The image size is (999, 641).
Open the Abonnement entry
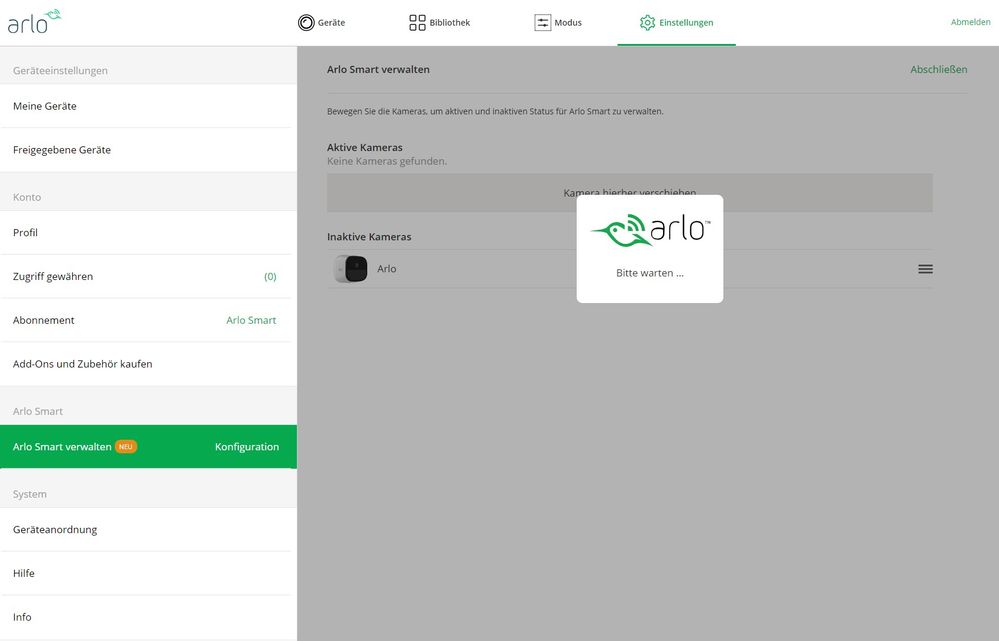coord(148,320)
